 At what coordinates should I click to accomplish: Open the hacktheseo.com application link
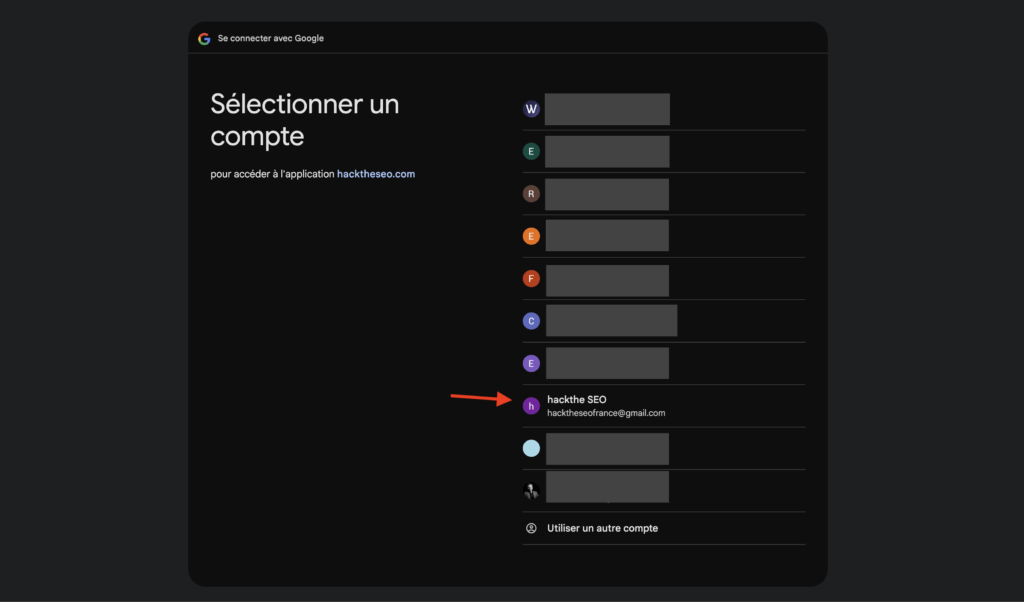click(x=376, y=174)
